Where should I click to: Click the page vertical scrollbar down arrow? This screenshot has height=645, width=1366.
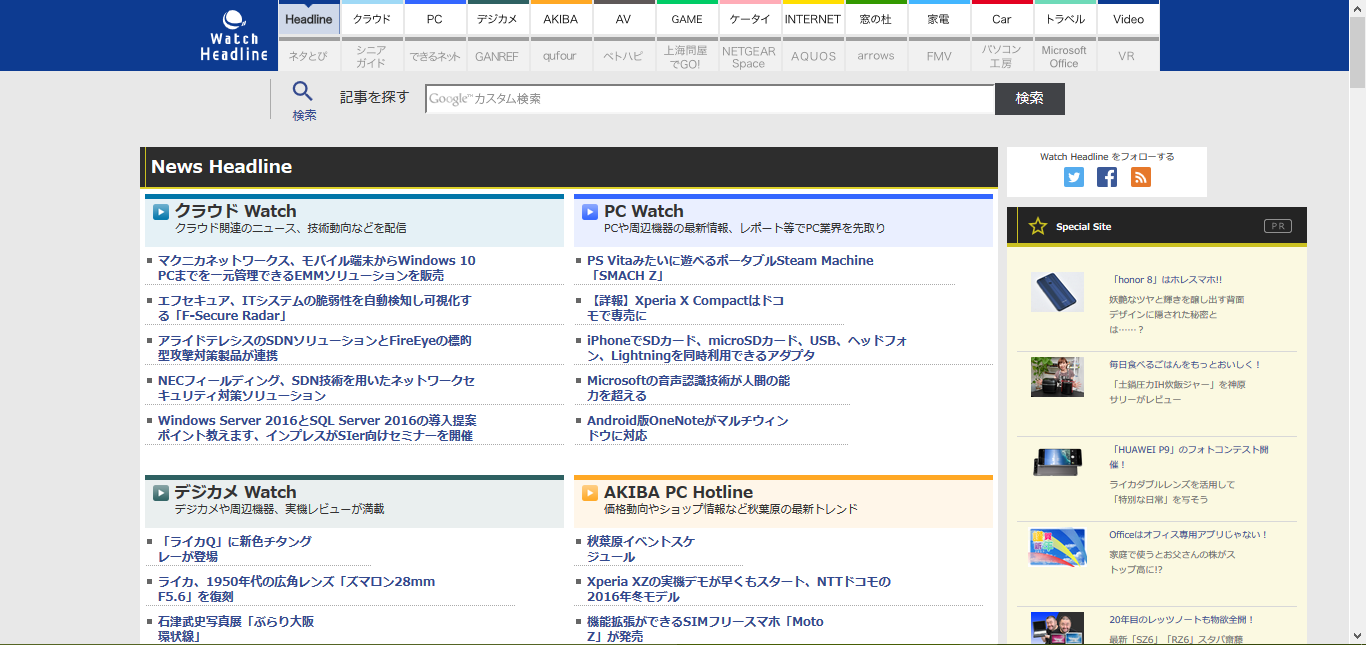1357,637
